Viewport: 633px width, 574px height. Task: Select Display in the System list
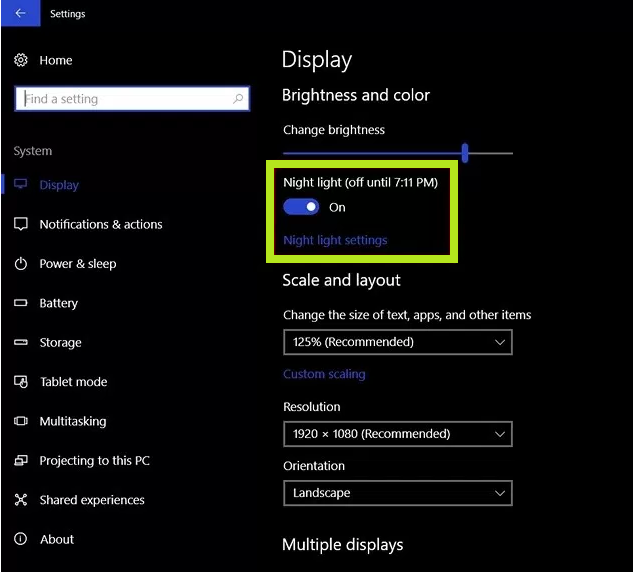(x=59, y=185)
